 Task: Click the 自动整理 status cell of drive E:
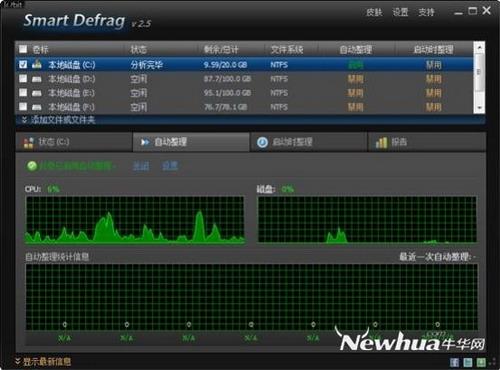click(x=356, y=93)
